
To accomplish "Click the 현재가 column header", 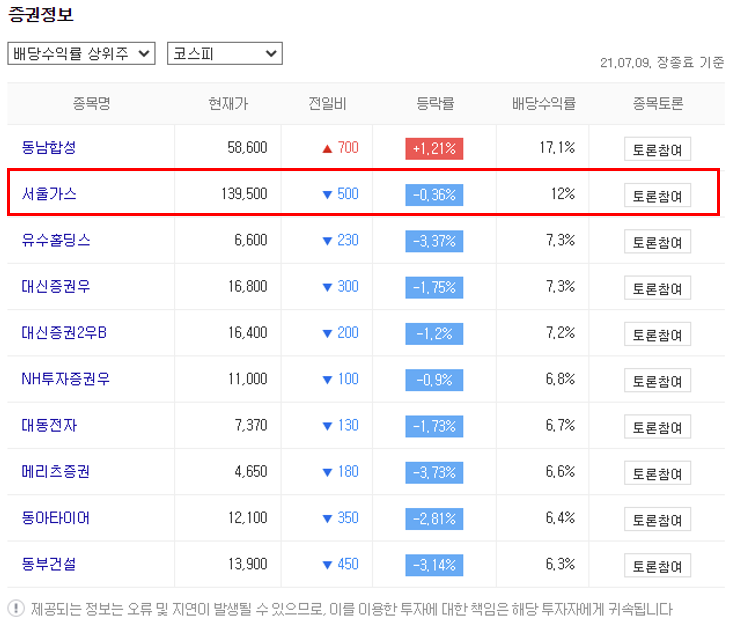I will 228,103.
